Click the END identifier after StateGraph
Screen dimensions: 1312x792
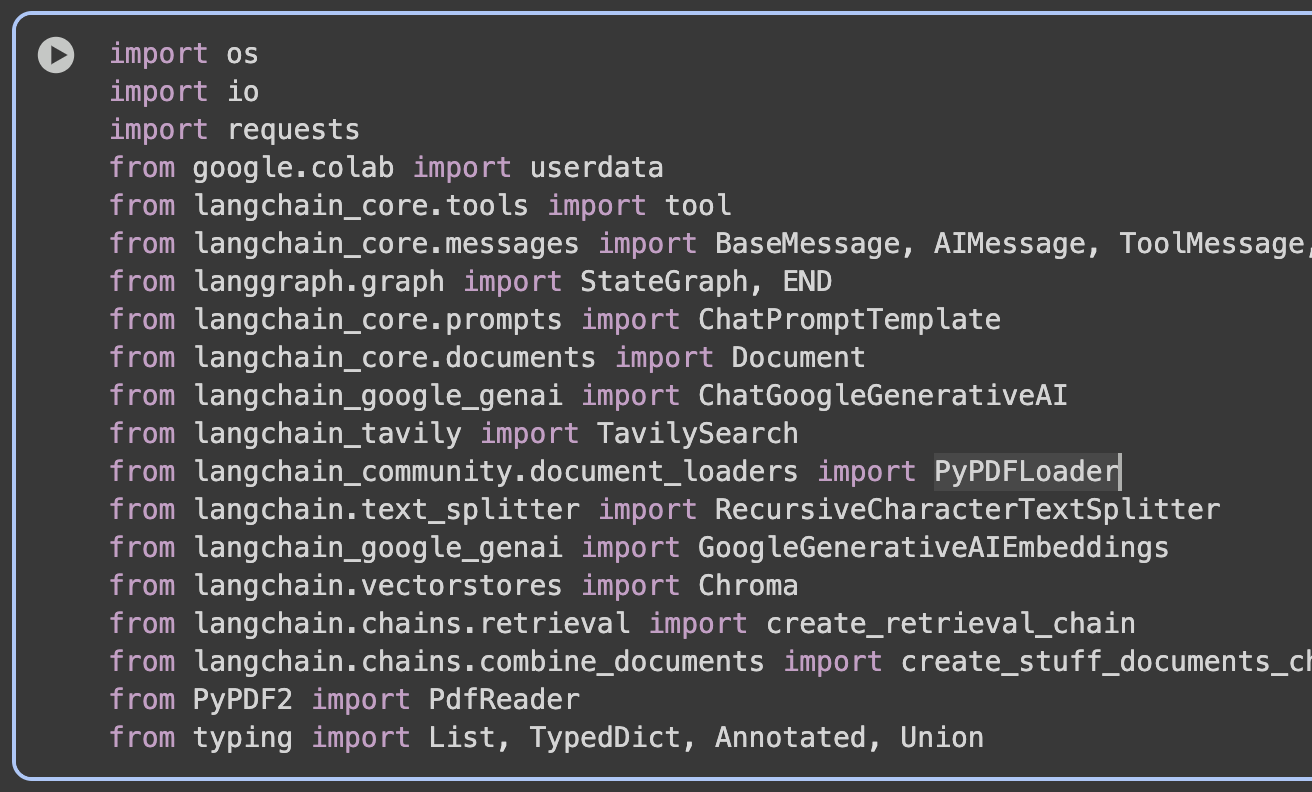tap(807, 281)
